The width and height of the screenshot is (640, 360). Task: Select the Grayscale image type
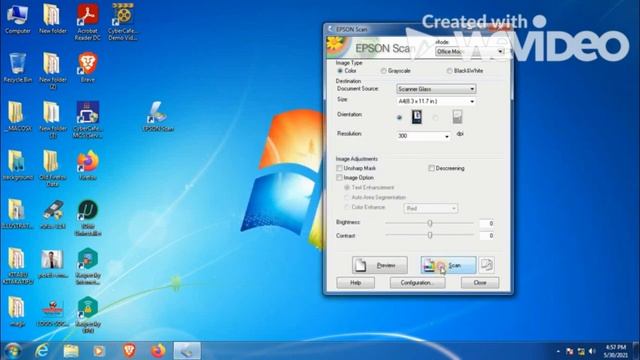[x=383, y=71]
